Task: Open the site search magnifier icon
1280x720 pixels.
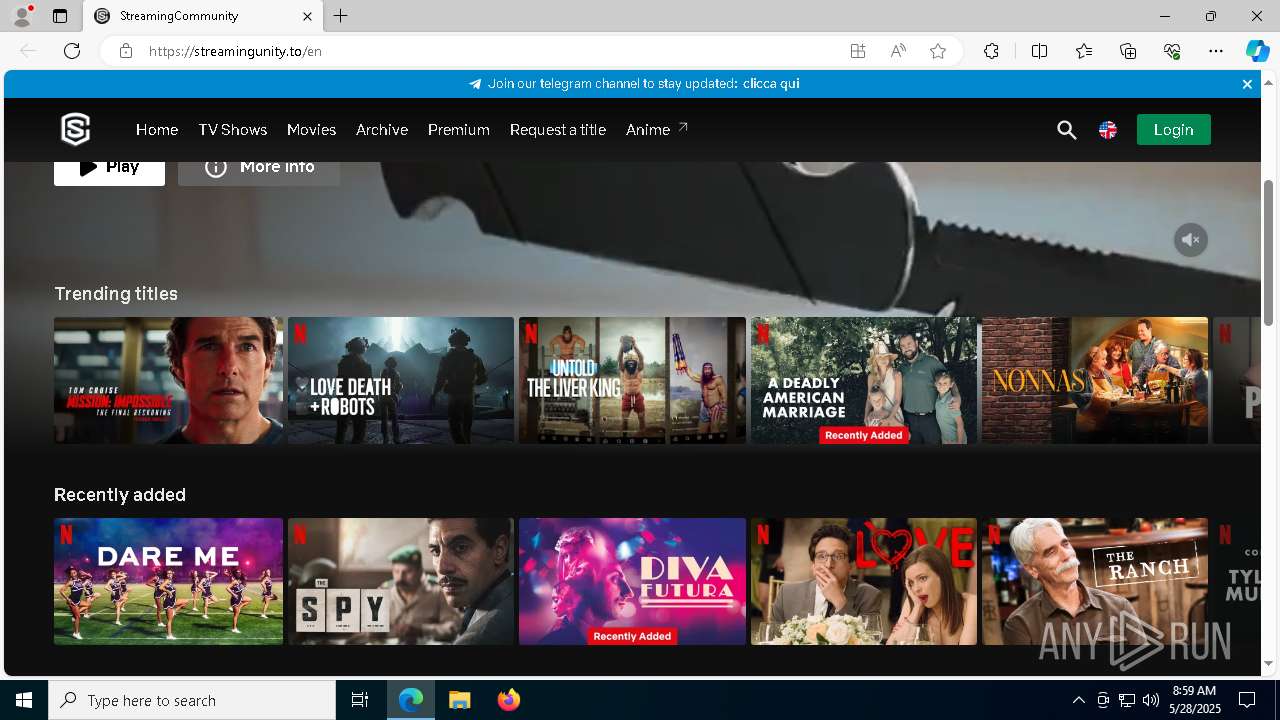Action: (1066, 130)
